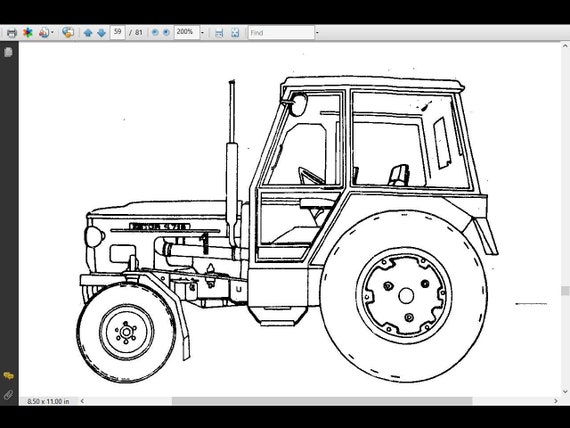Go to the next page with the down arrow
The height and width of the screenshot is (428, 570).
(101, 33)
